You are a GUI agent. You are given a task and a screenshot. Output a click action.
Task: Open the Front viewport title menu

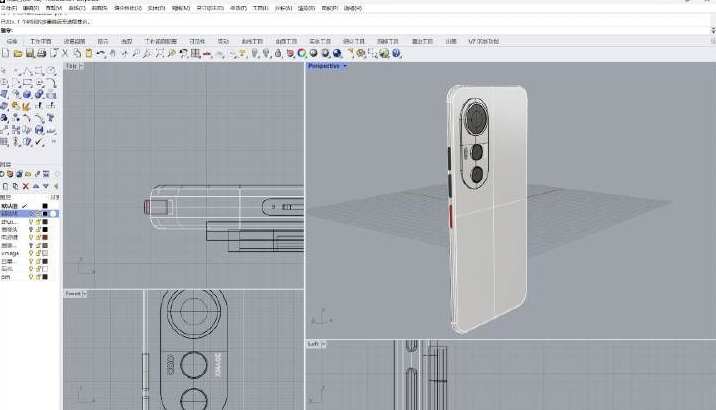(74, 294)
